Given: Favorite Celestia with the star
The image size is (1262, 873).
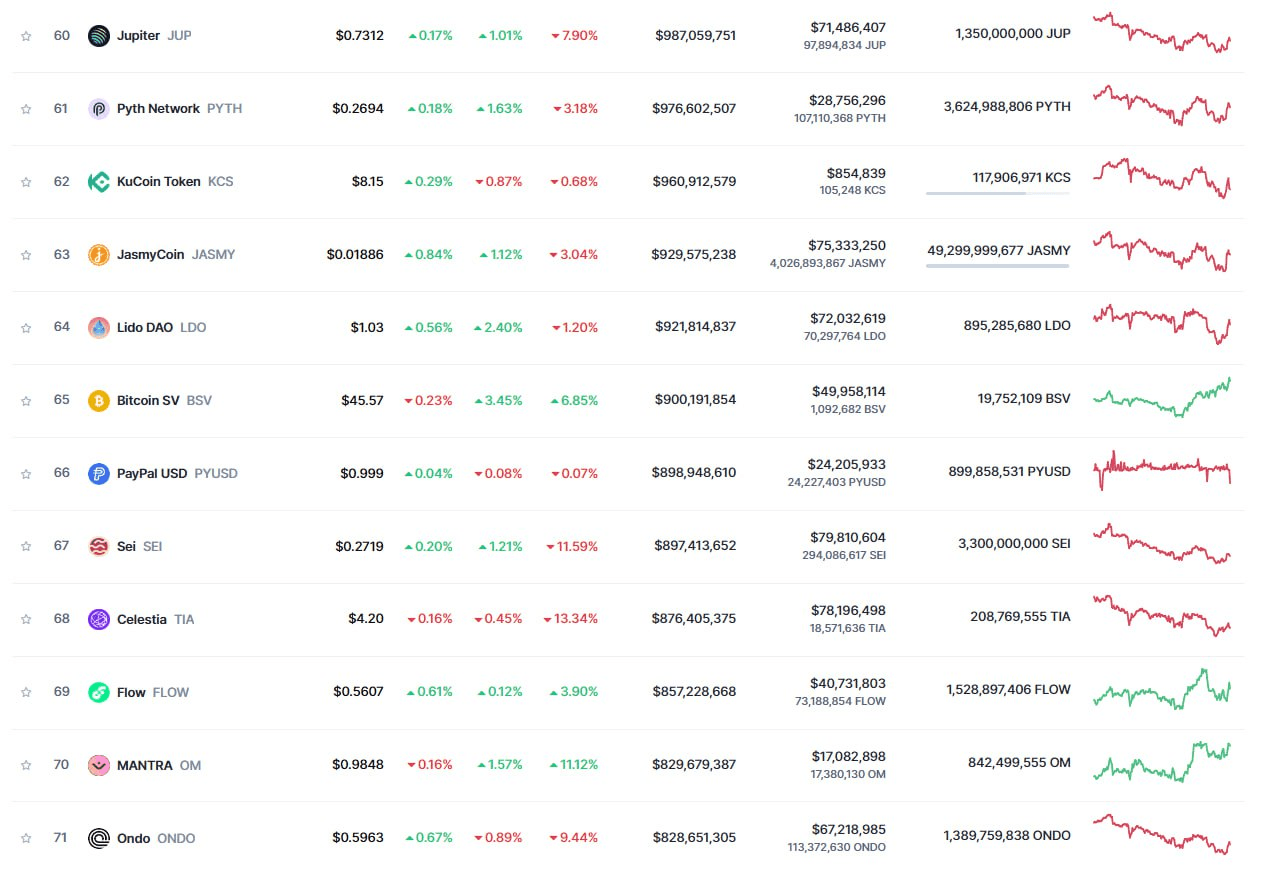Looking at the screenshot, I should pos(26,620).
